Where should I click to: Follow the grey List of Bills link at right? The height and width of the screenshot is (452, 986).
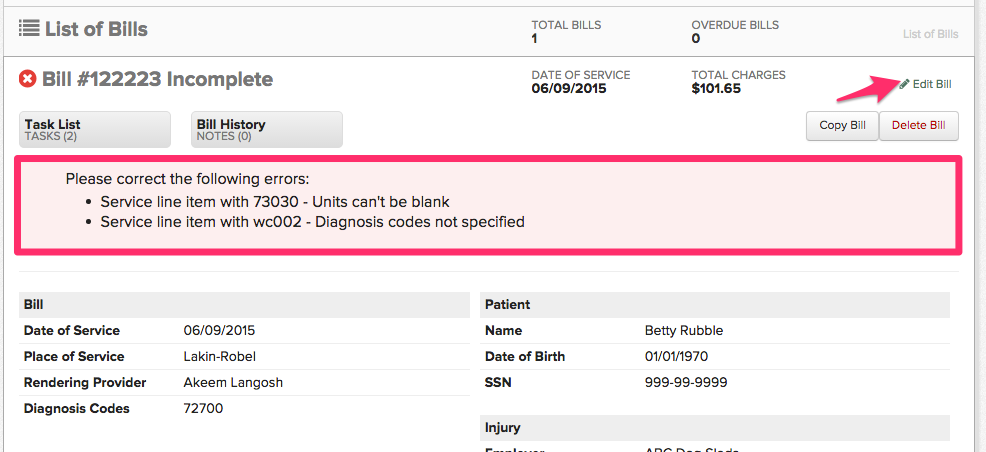tap(930, 34)
